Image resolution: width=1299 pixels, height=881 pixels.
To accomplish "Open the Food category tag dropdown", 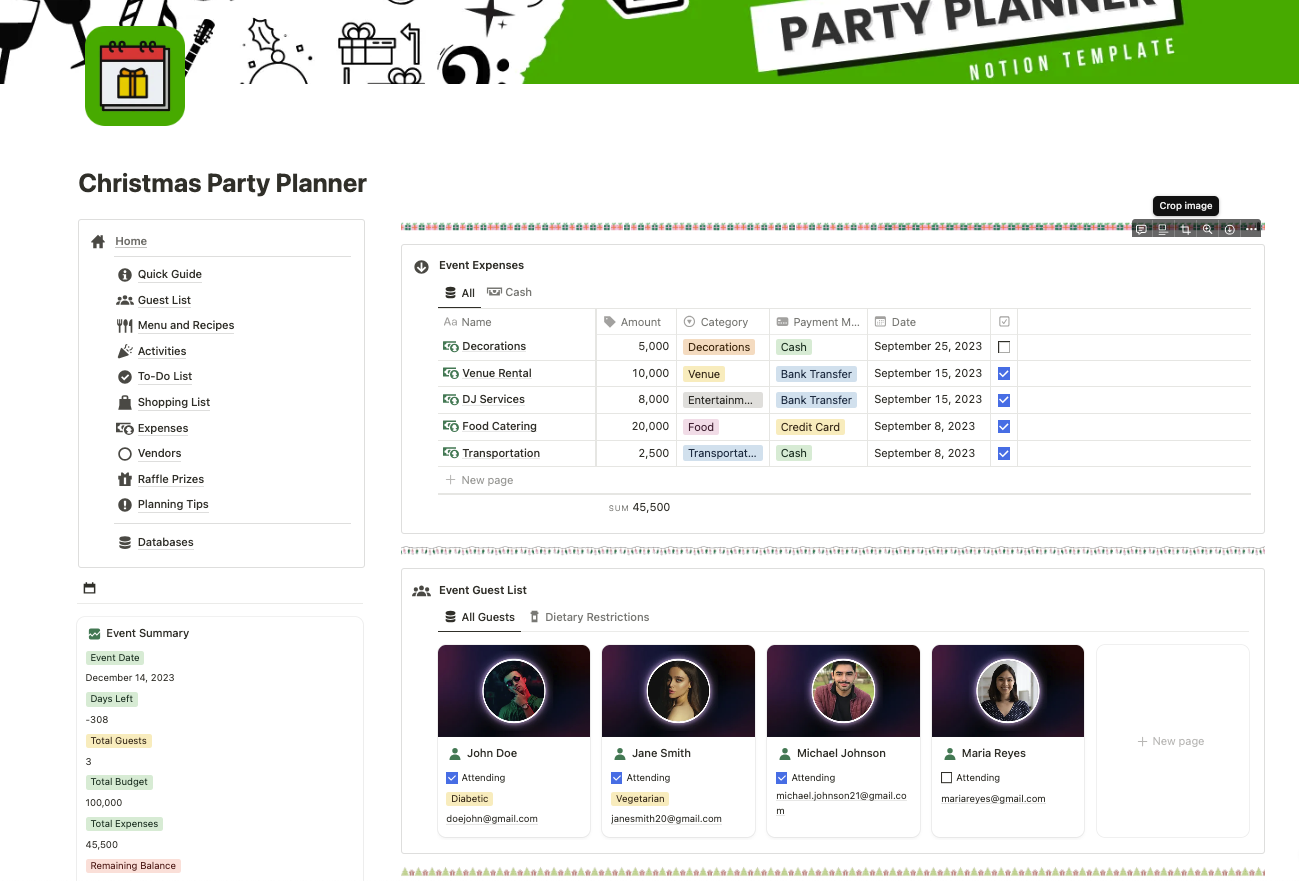I will pyautogui.click(x=701, y=427).
